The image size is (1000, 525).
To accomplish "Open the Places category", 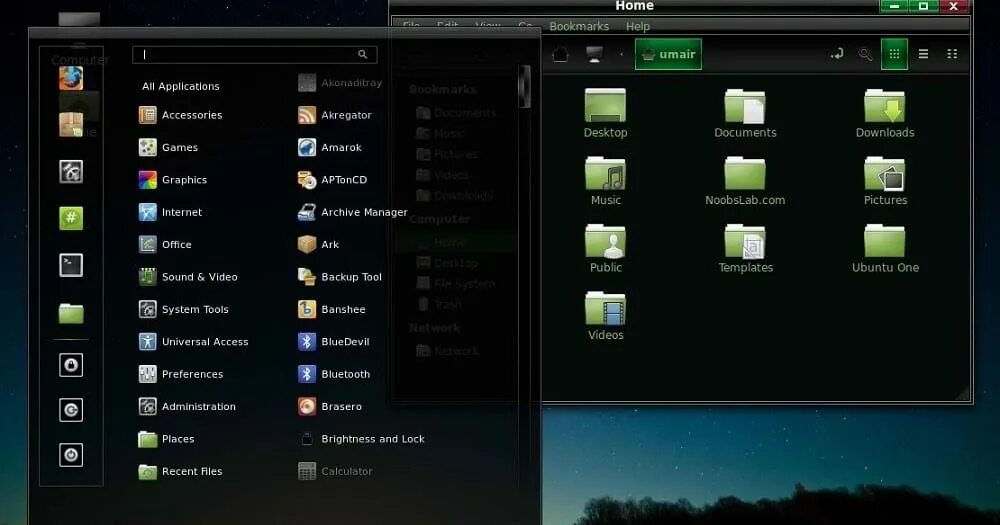I will point(166,439).
